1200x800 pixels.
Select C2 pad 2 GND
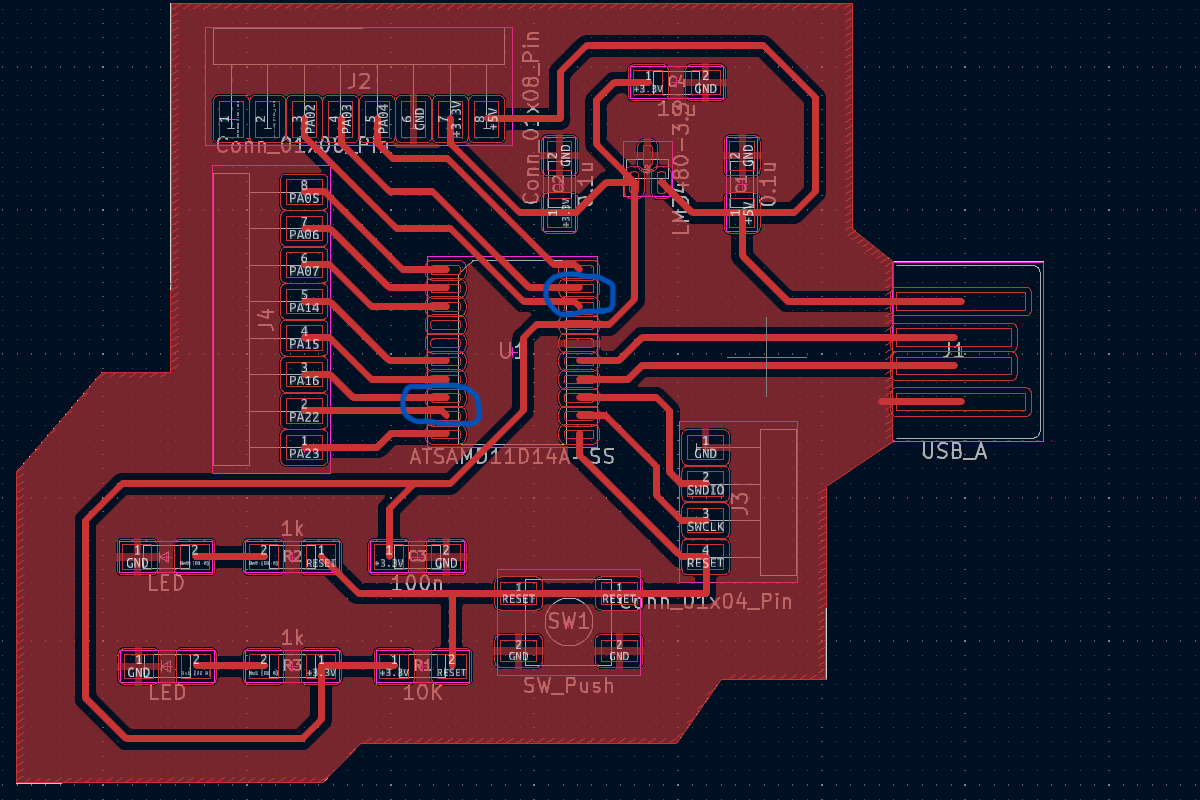pyautogui.click(x=559, y=156)
